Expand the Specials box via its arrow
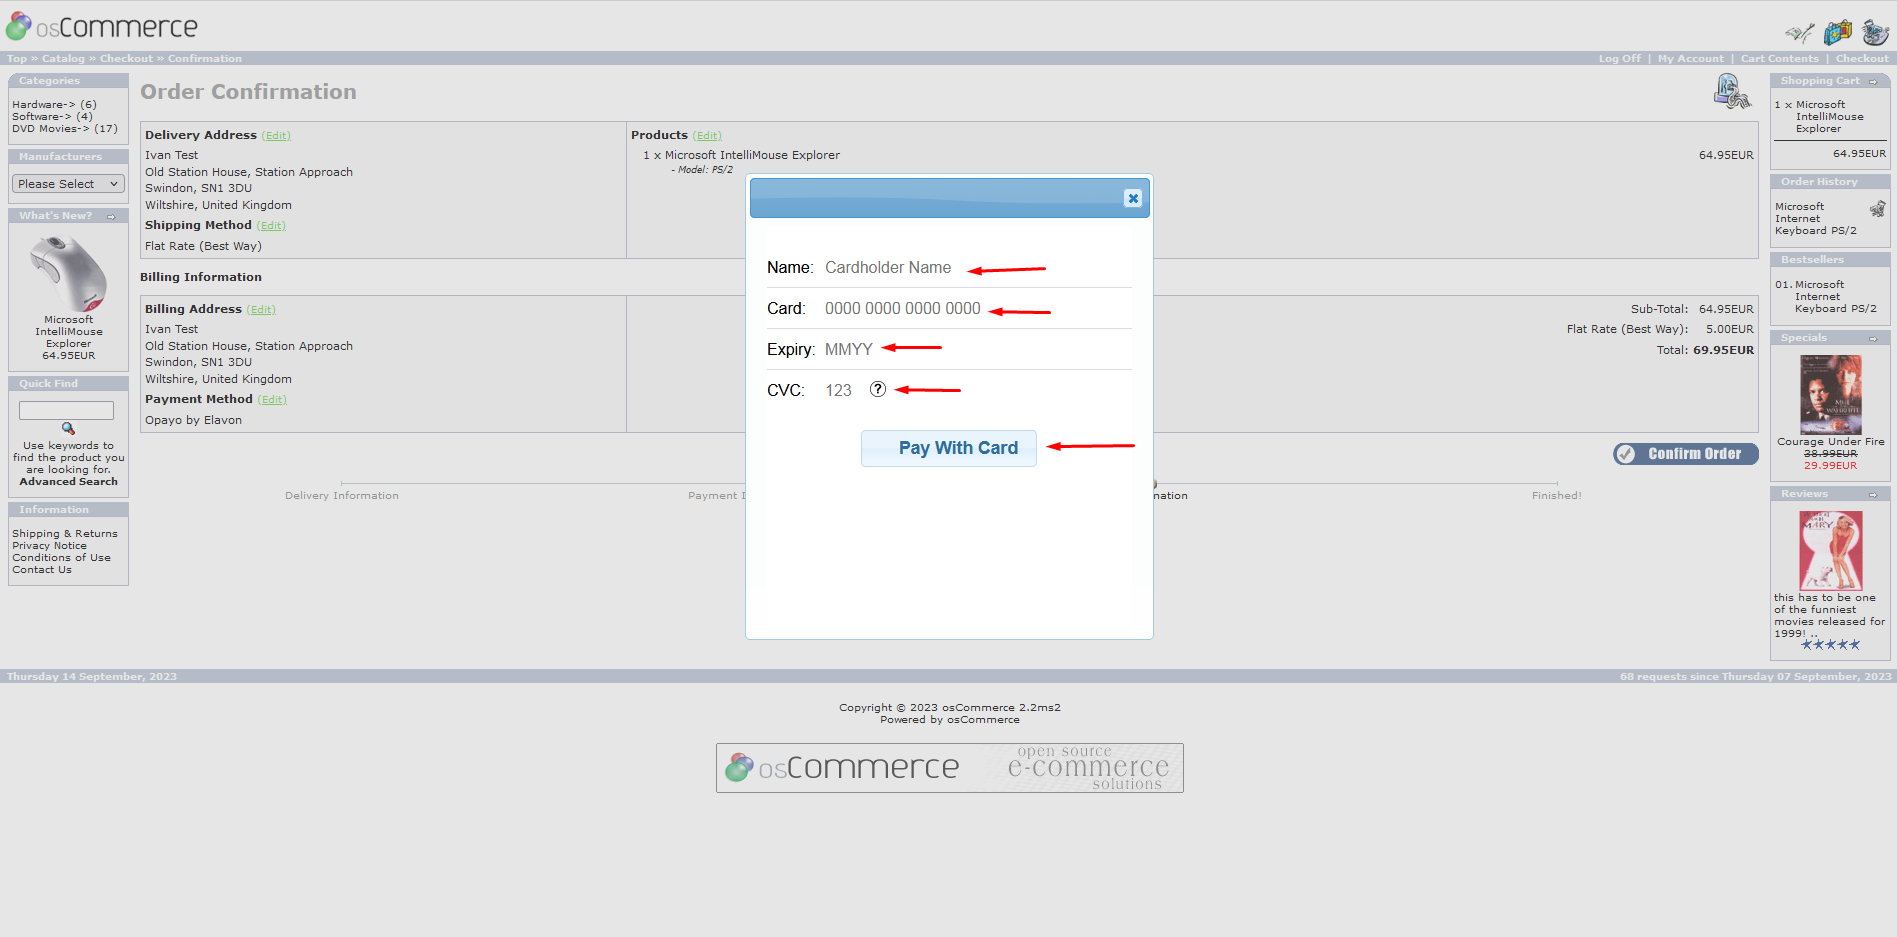1897x937 pixels. pyautogui.click(x=1874, y=338)
